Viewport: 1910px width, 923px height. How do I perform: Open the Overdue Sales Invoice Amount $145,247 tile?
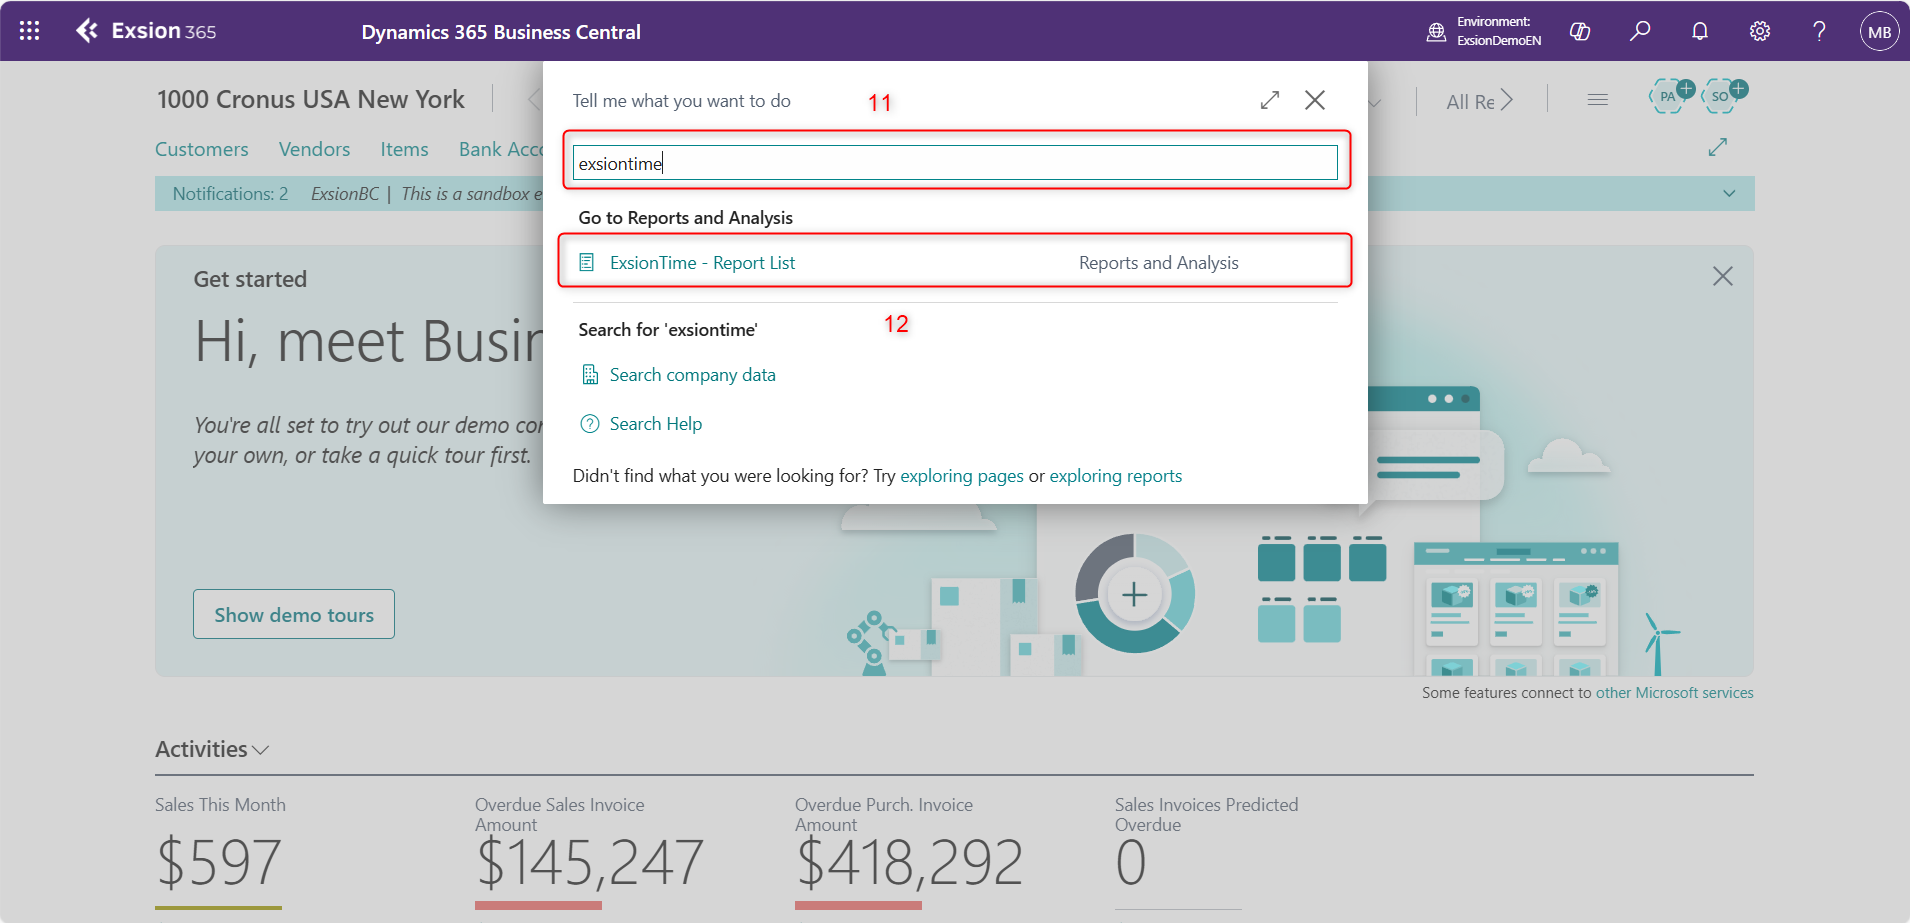point(590,851)
